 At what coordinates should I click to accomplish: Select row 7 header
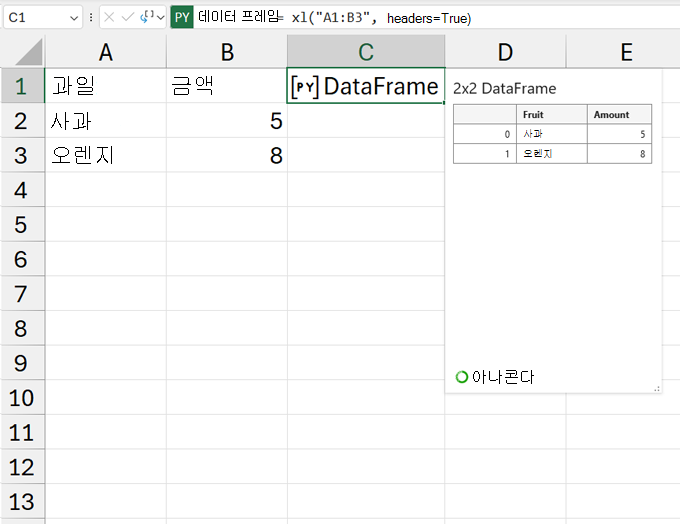coord(22,294)
